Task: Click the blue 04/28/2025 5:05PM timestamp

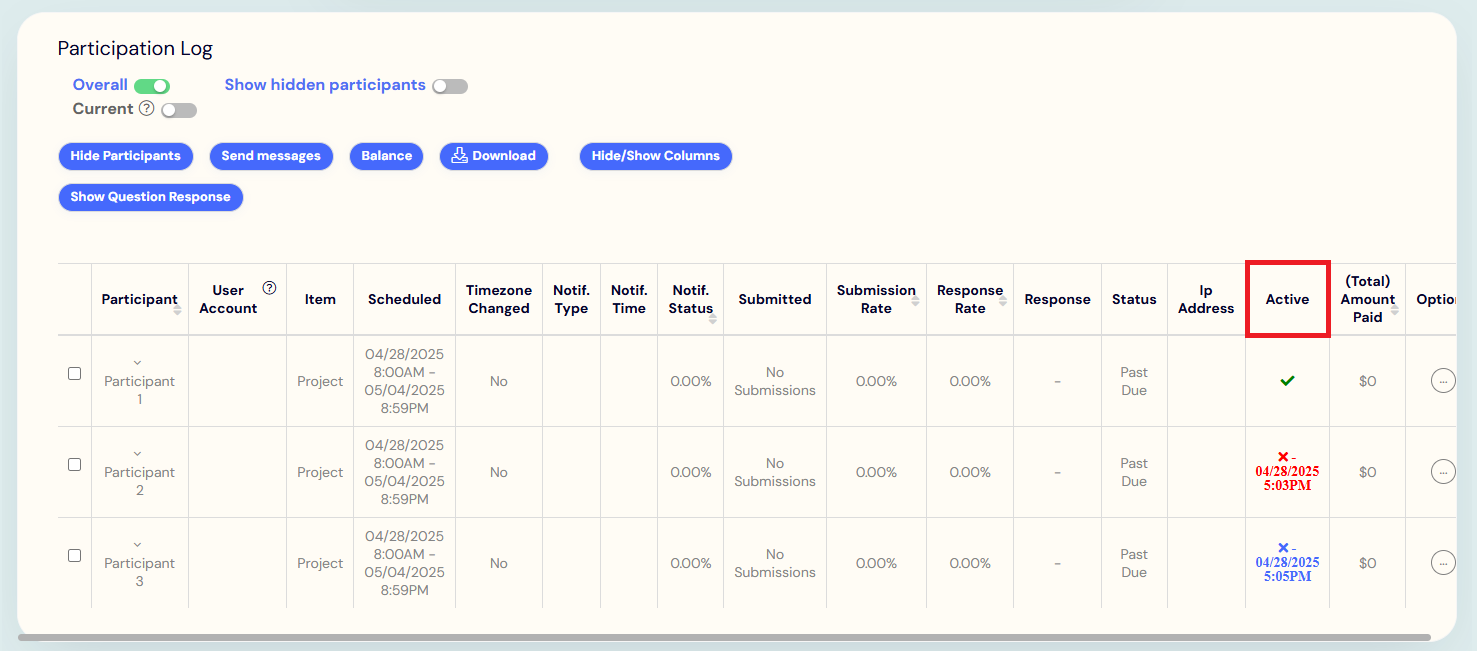Action: tap(1287, 569)
